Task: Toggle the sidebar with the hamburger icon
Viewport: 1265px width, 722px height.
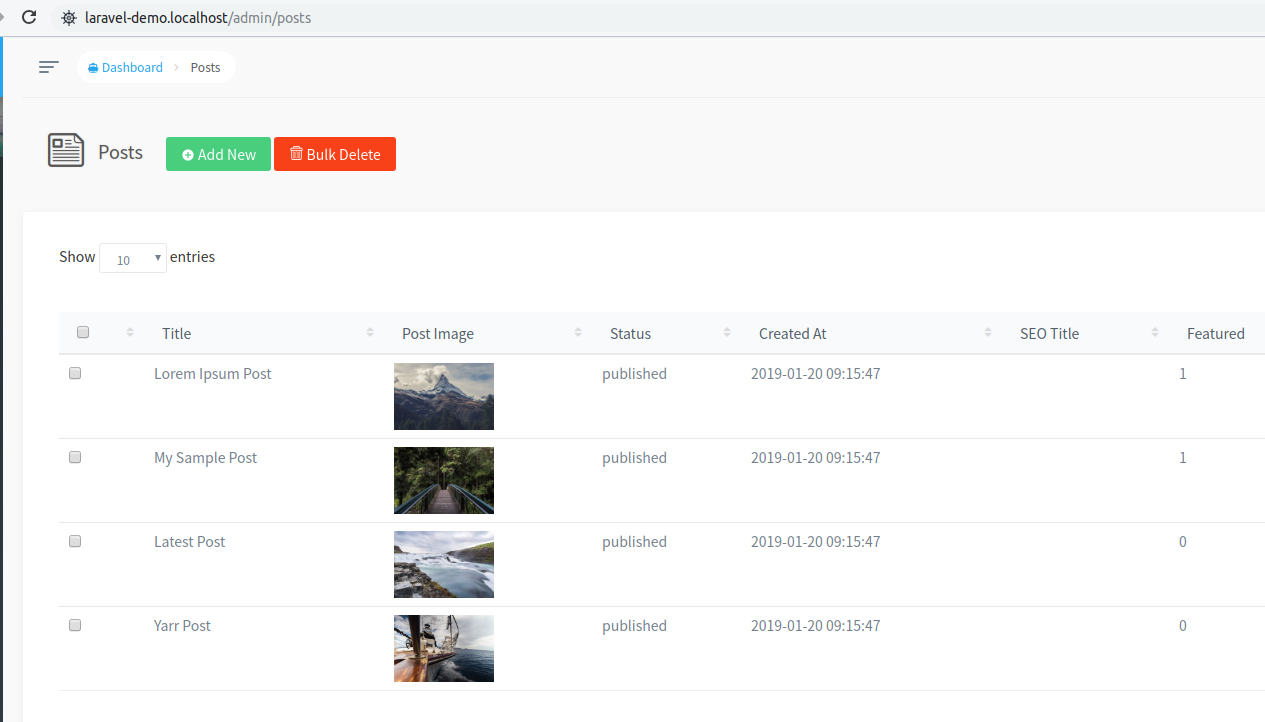Action: [x=48, y=67]
